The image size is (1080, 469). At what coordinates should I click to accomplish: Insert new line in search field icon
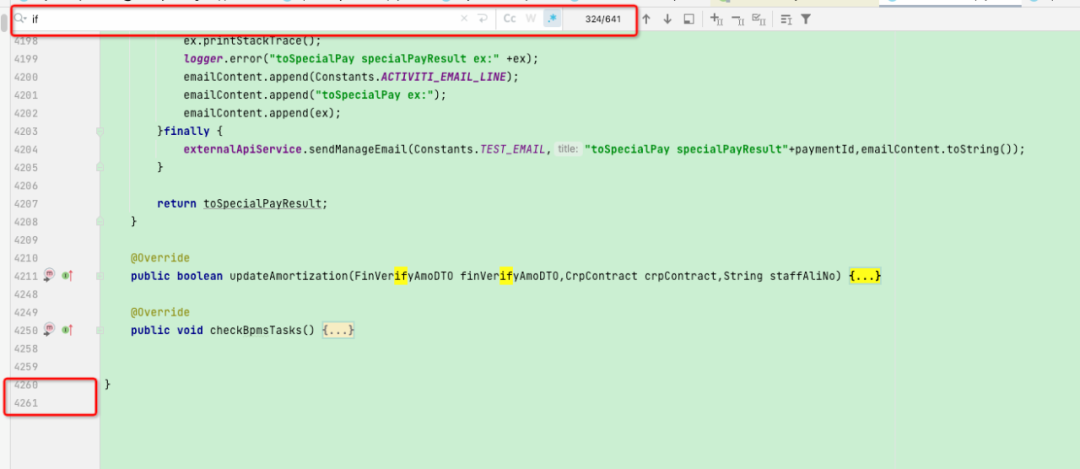(x=482, y=19)
